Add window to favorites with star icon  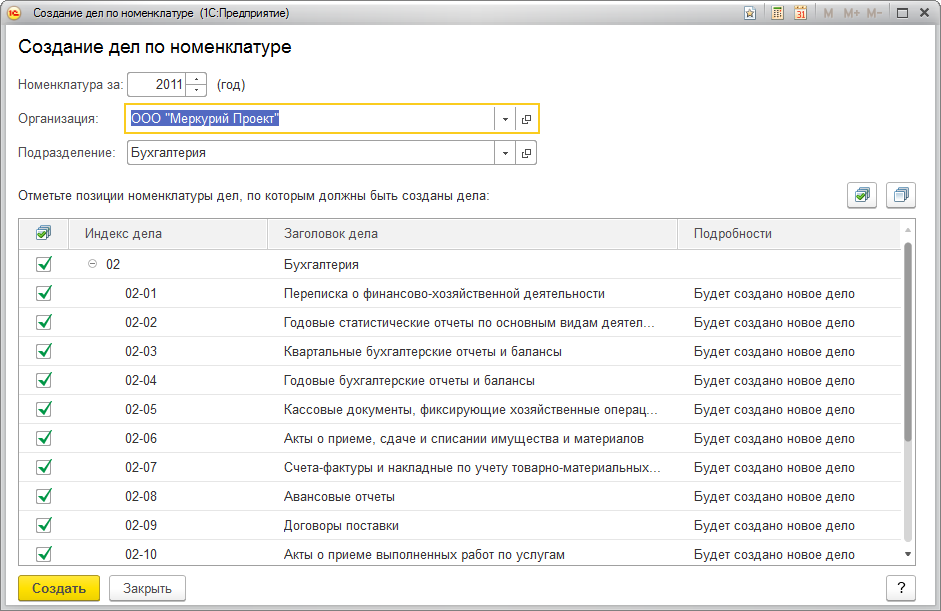click(x=750, y=13)
